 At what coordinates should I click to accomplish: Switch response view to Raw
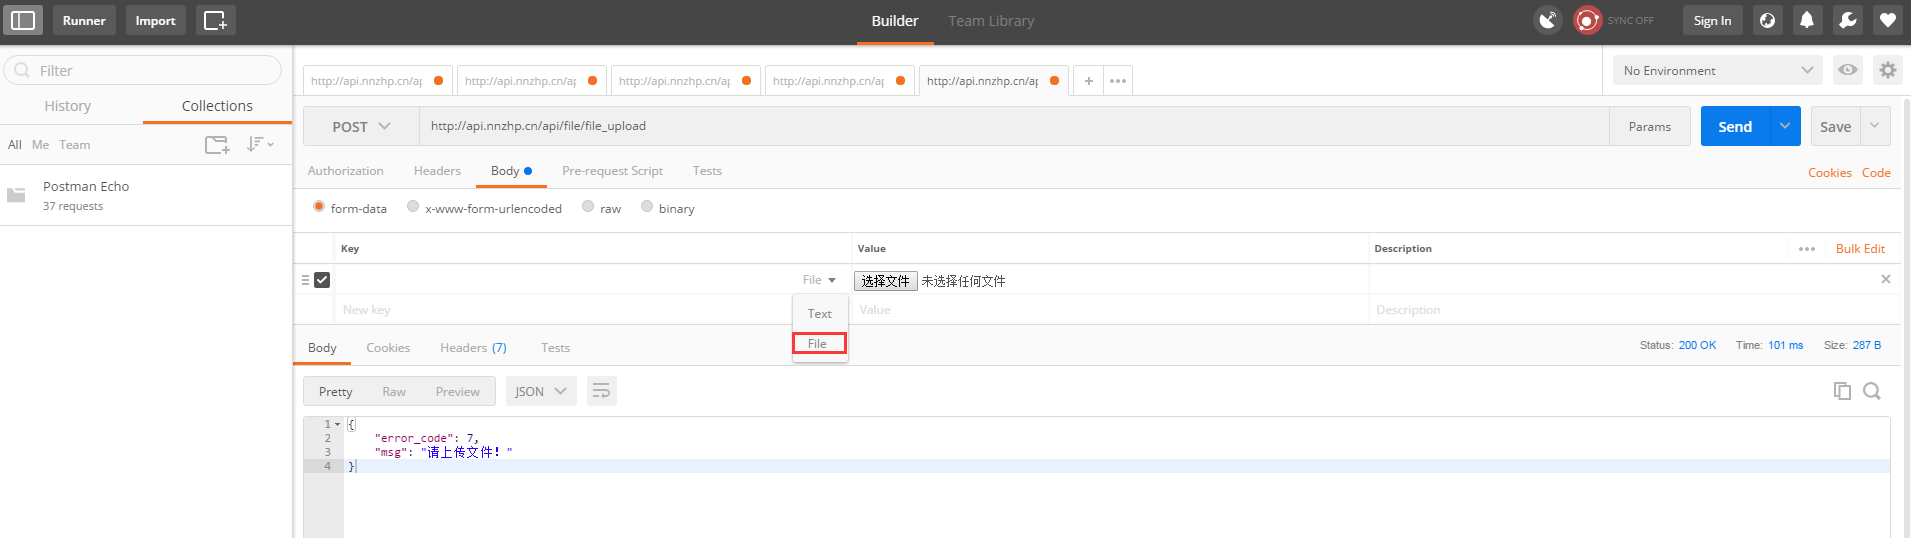[x=394, y=391]
